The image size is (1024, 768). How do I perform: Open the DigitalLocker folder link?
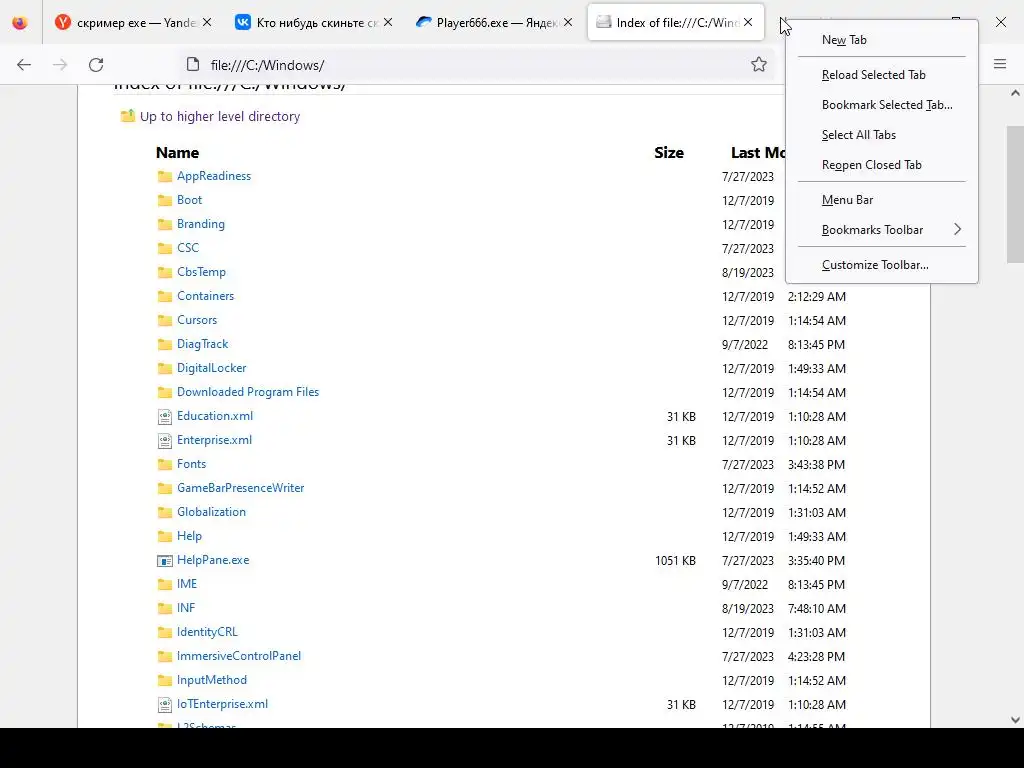[212, 368]
